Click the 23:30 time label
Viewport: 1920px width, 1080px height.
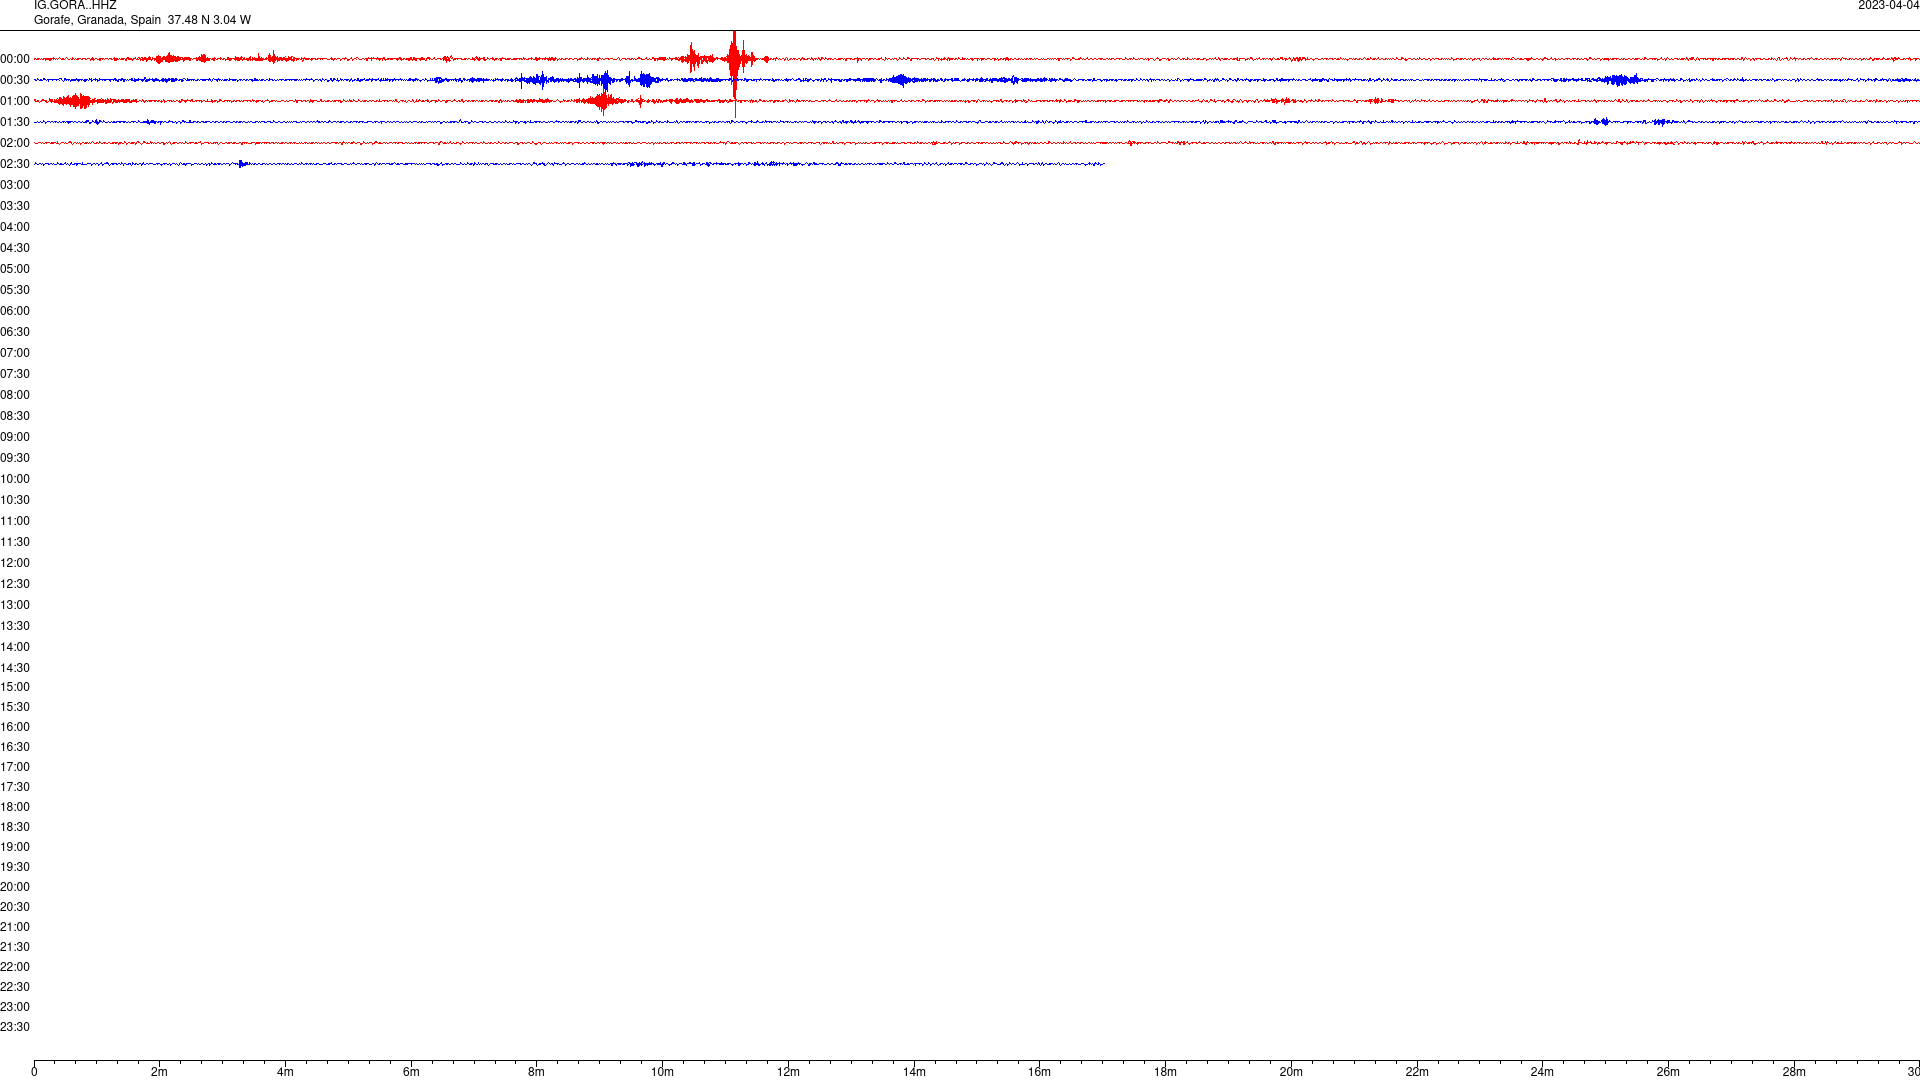[15, 1027]
